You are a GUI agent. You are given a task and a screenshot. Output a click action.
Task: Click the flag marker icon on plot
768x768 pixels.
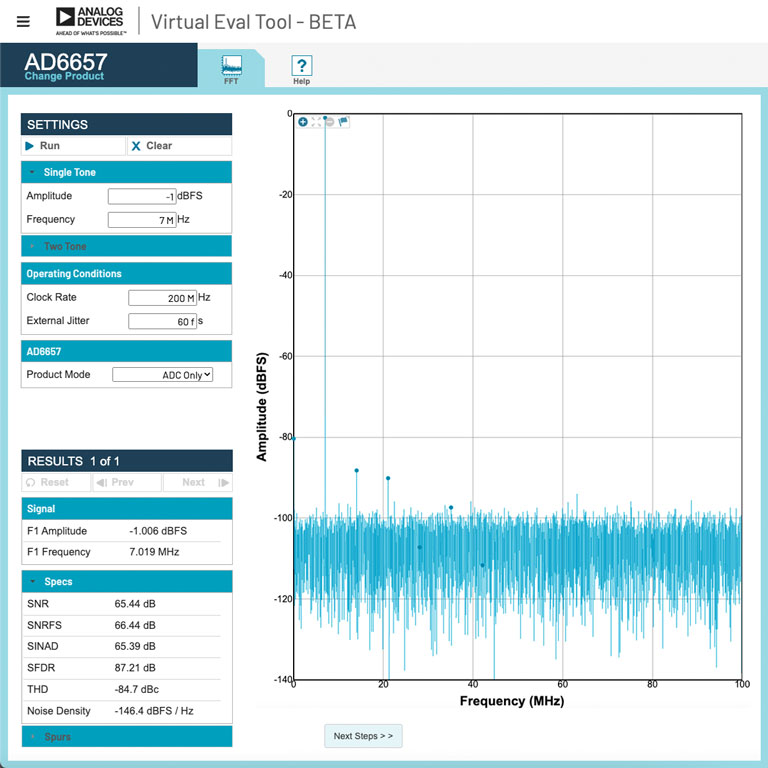point(343,121)
